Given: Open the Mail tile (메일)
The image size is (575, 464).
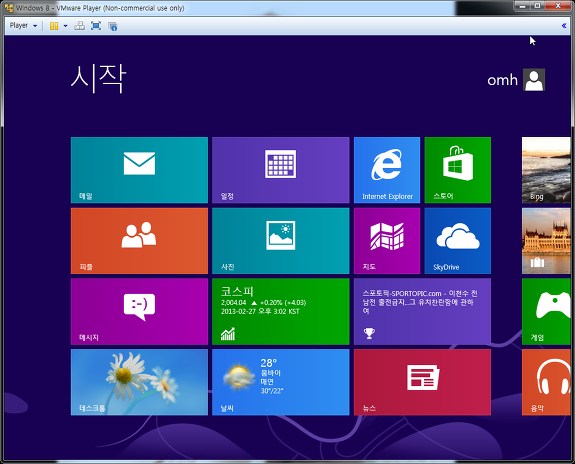Looking at the screenshot, I should point(139,170).
